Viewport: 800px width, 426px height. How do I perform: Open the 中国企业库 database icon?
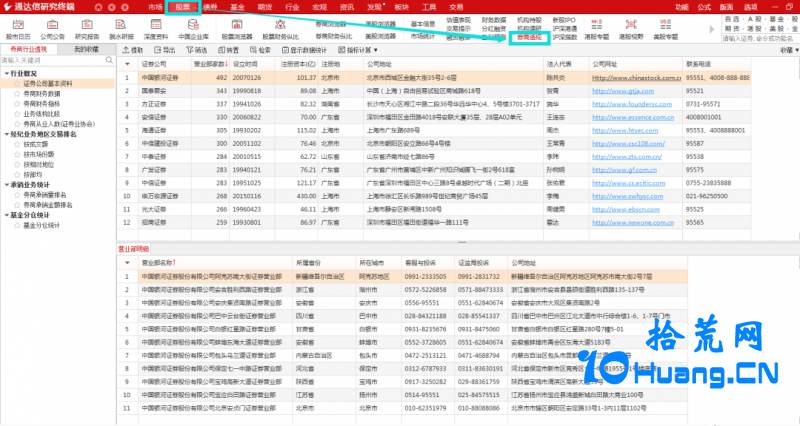pyautogui.click(x=193, y=25)
